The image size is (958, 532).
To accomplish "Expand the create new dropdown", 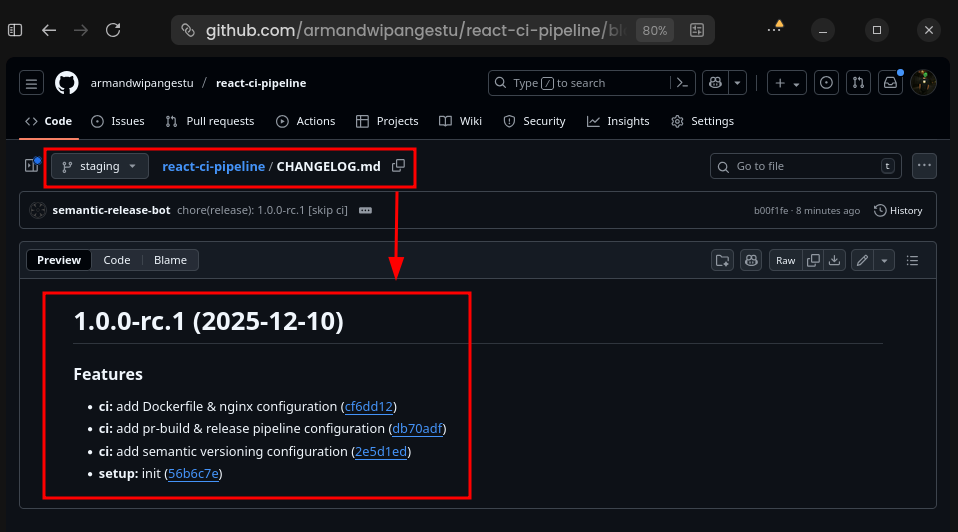I will (x=787, y=83).
